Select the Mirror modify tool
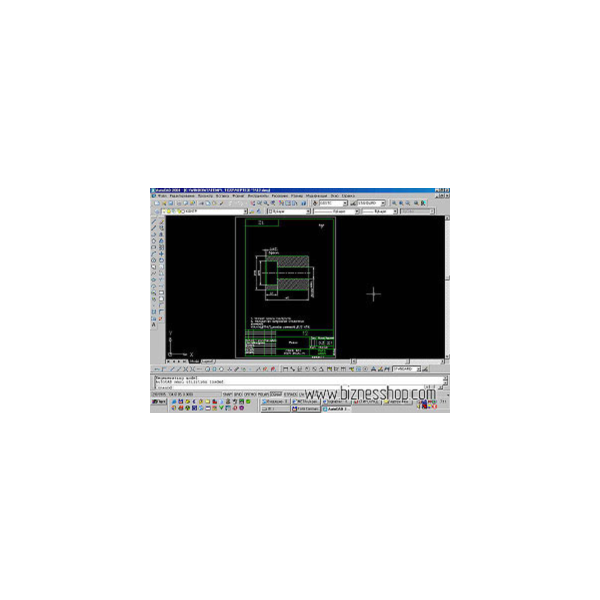The height and width of the screenshot is (600, 600). [x=161, y=234]
